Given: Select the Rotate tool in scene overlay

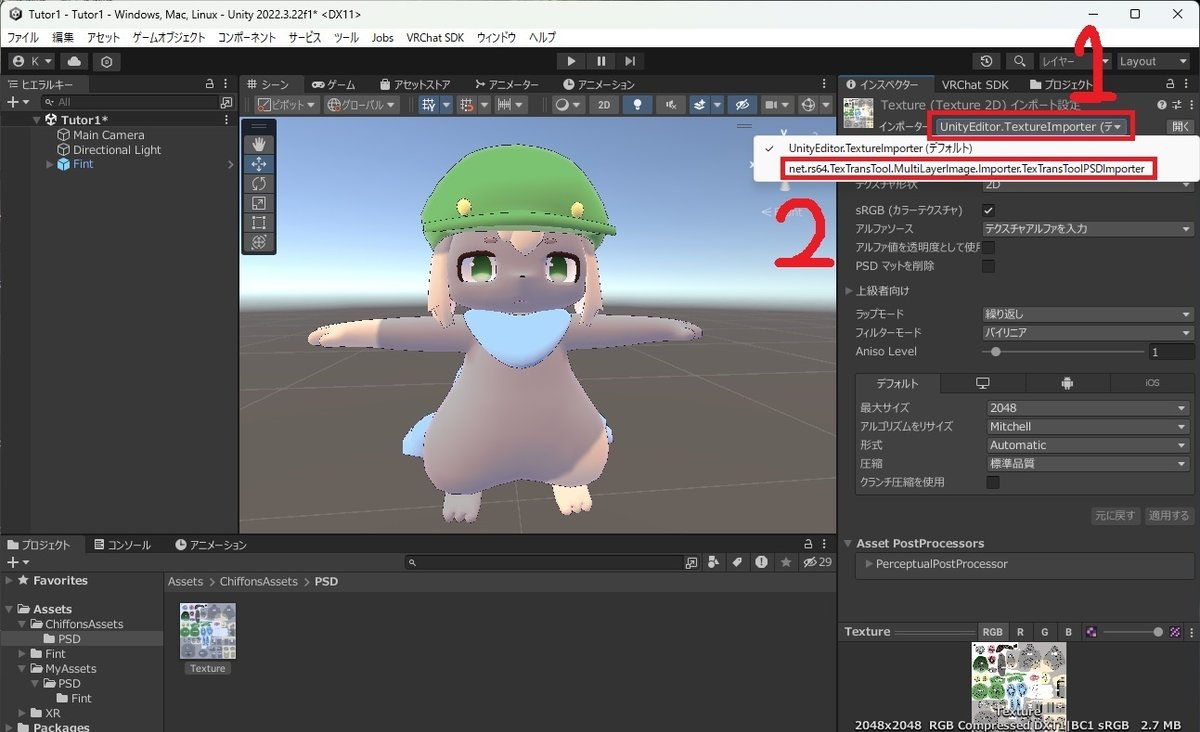Looking at the screenshot, I should 258,184.
